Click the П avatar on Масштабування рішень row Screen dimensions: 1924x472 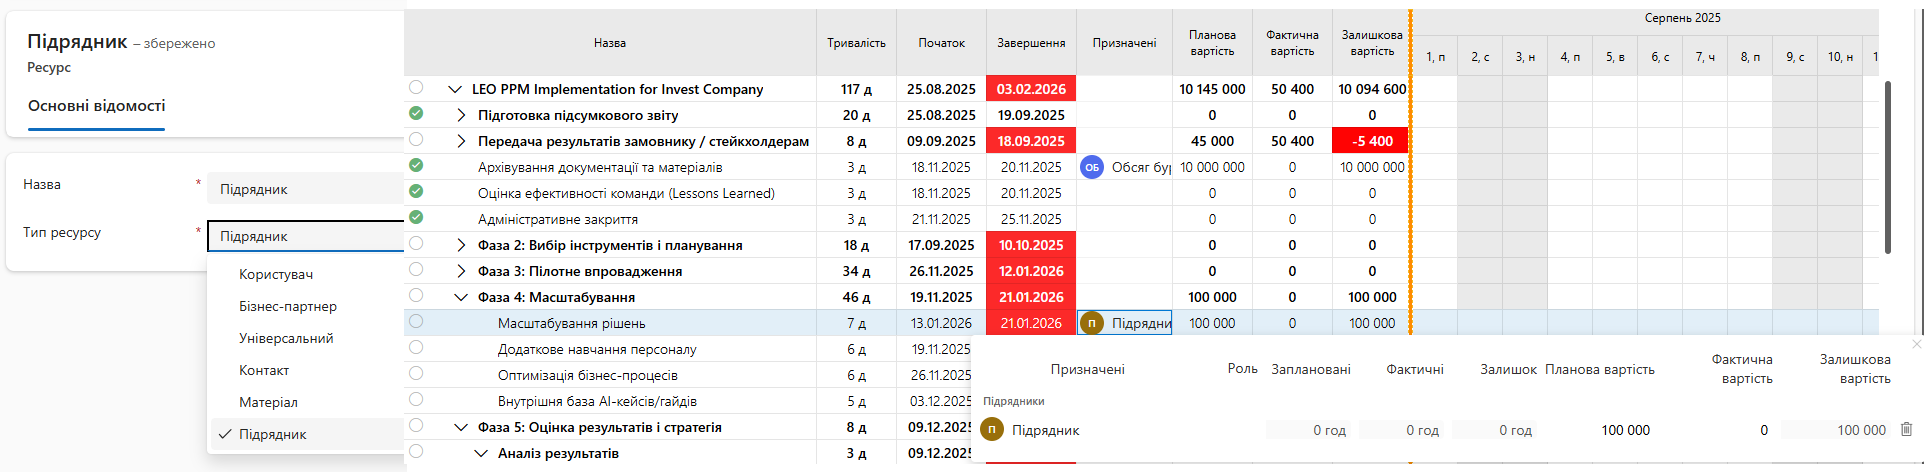tap(1092, 323)
